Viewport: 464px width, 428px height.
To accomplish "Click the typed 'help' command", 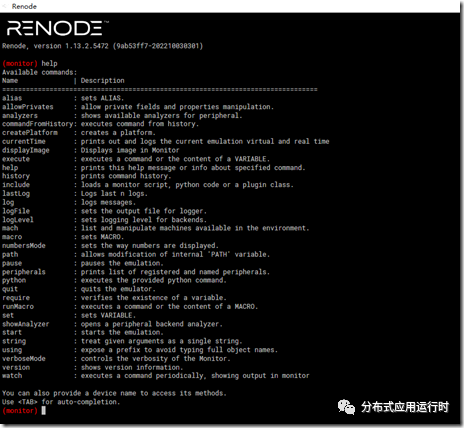I will click(x=49, y=63).
